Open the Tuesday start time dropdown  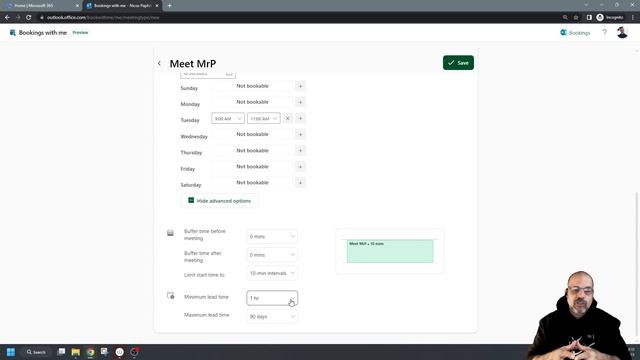tap(228, 118)
